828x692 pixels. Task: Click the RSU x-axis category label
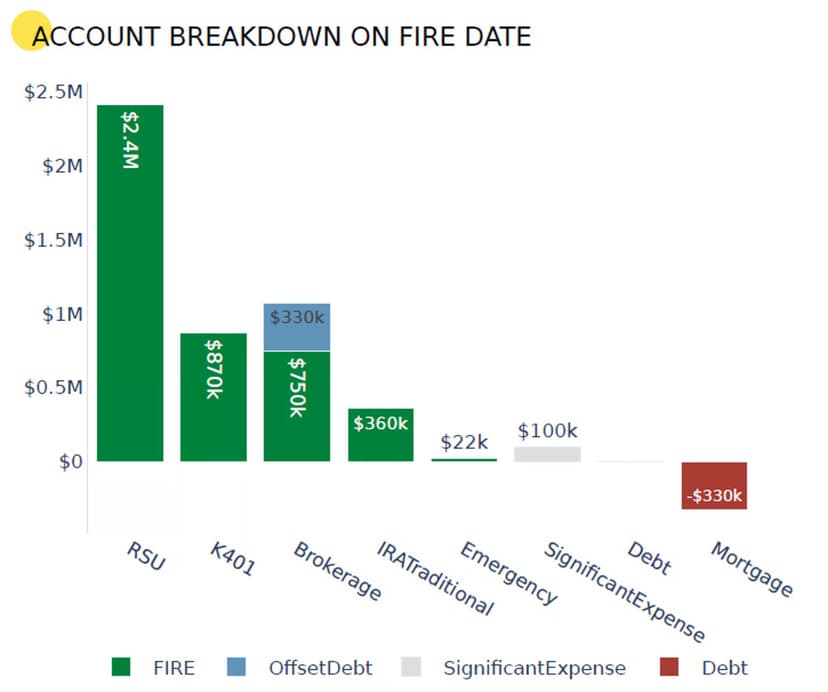(146, 556)
